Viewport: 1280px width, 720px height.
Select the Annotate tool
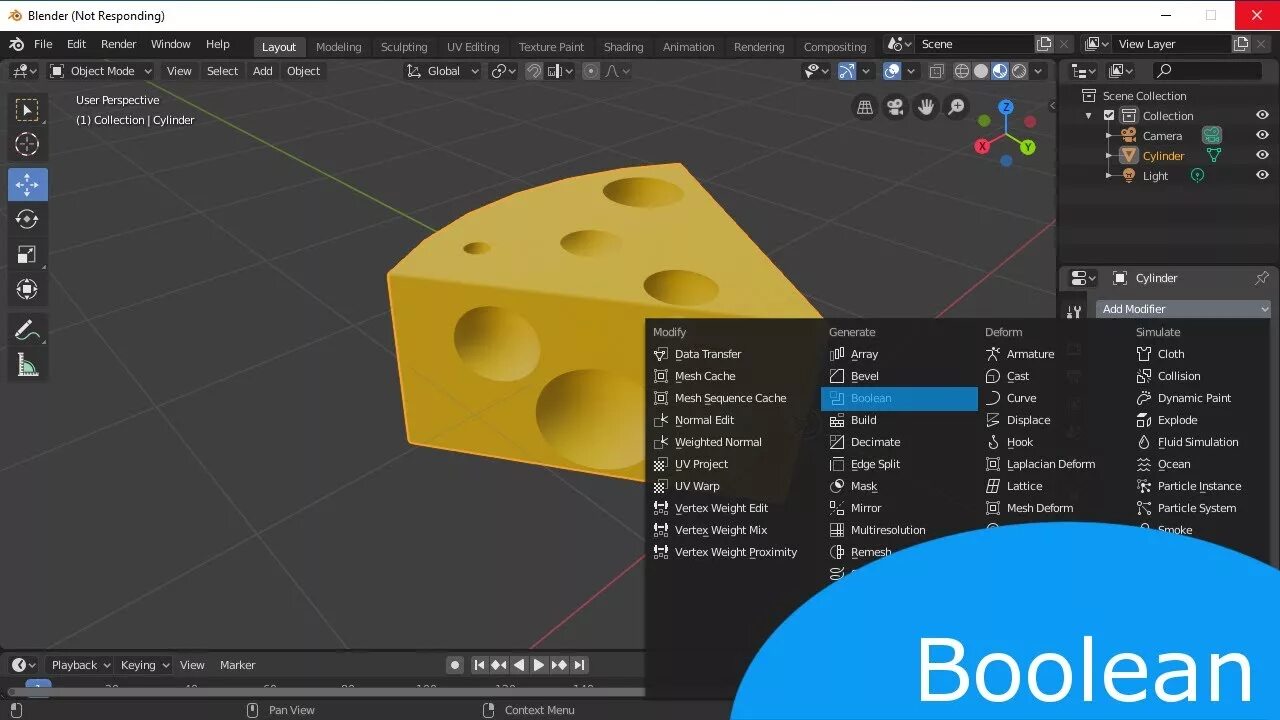click(x=27, y=330)
